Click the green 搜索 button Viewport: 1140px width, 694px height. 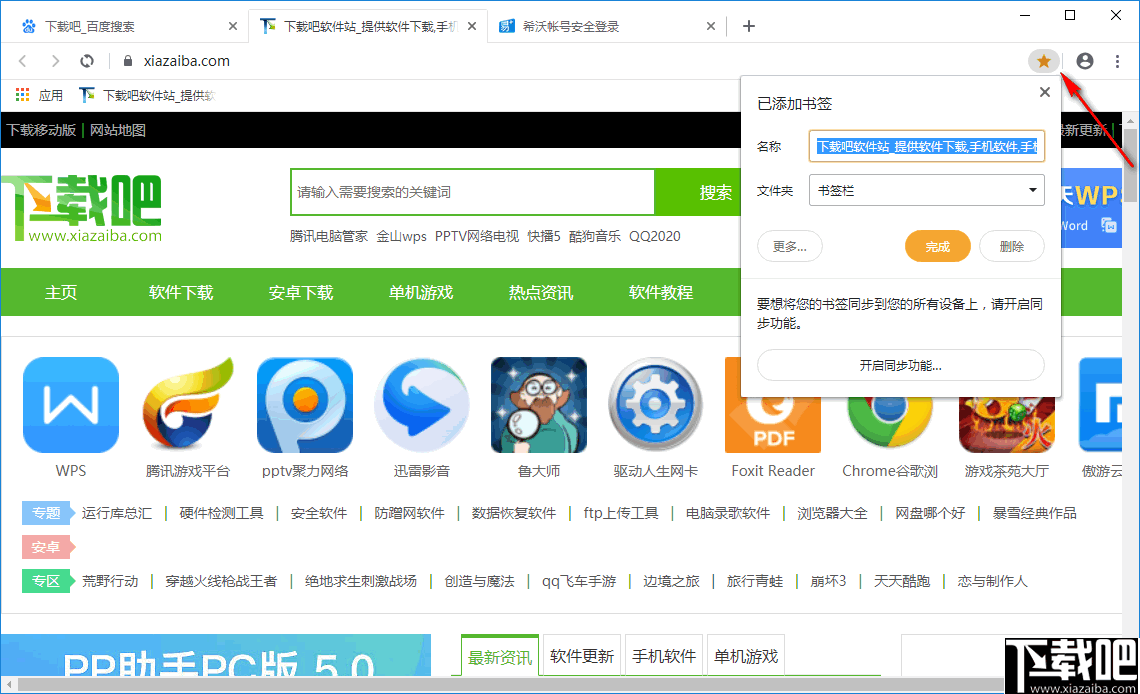click(x=698, y=192)
